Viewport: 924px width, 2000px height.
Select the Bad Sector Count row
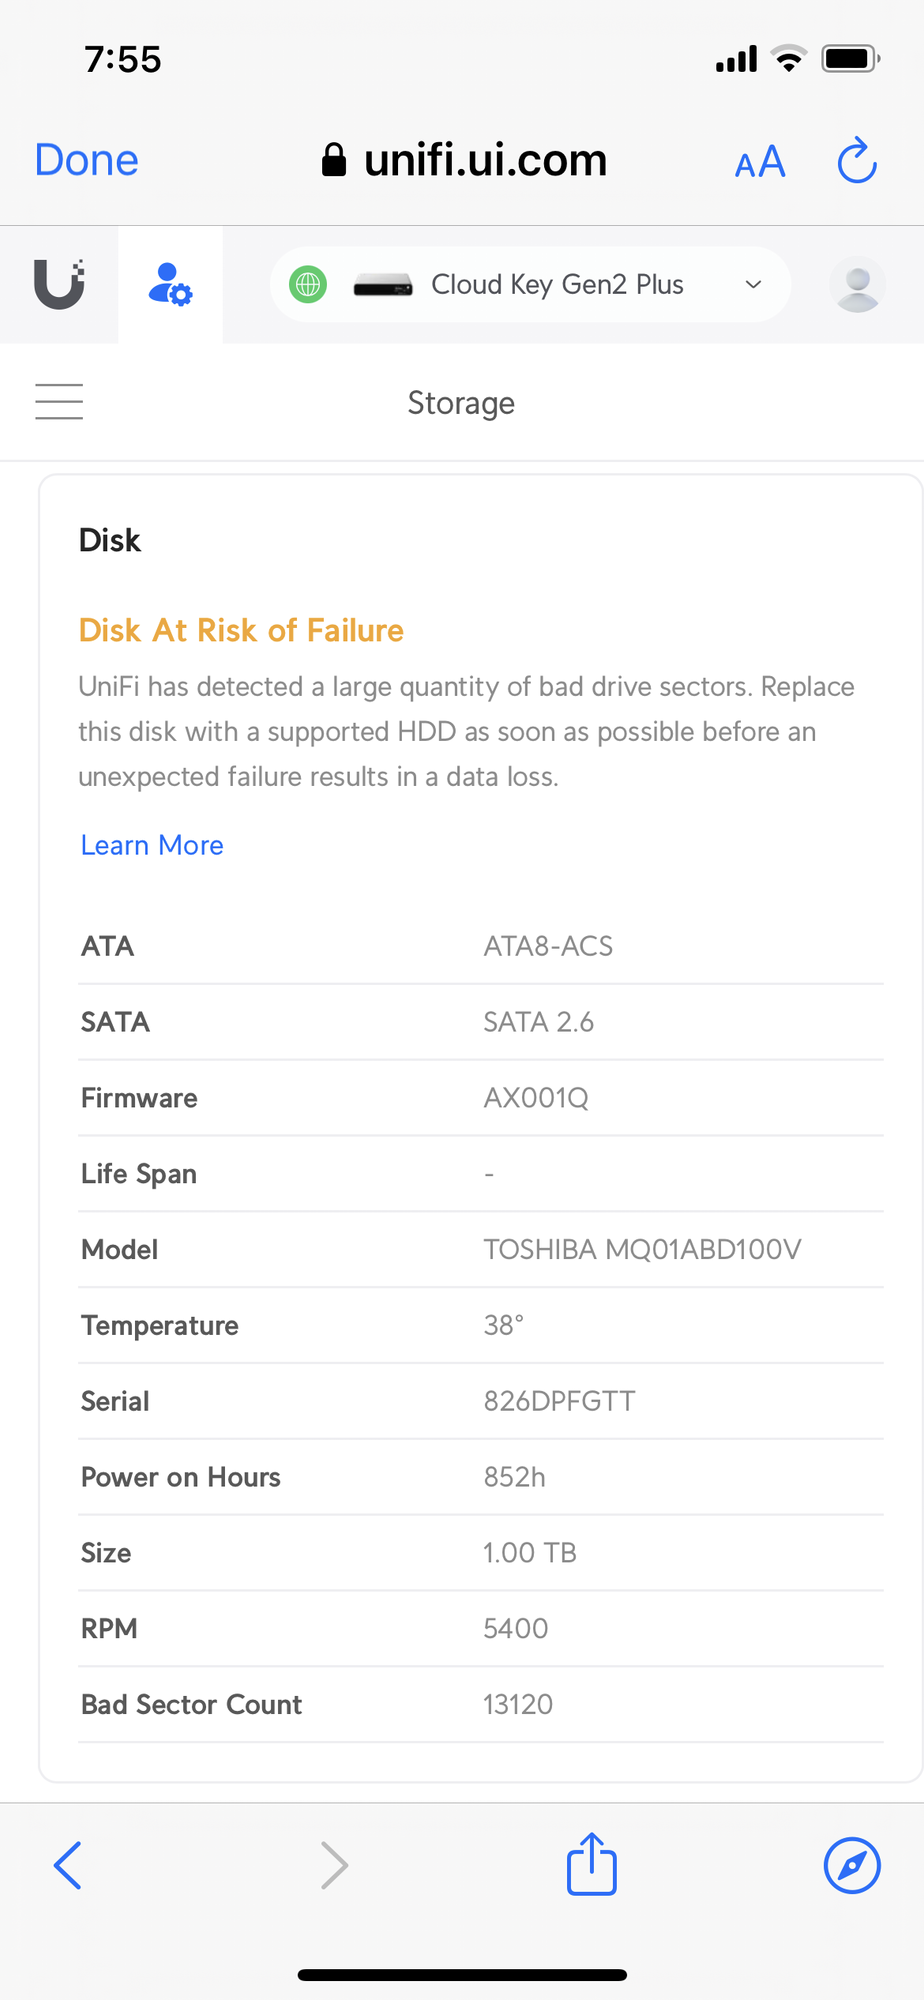pos(480,1704)
